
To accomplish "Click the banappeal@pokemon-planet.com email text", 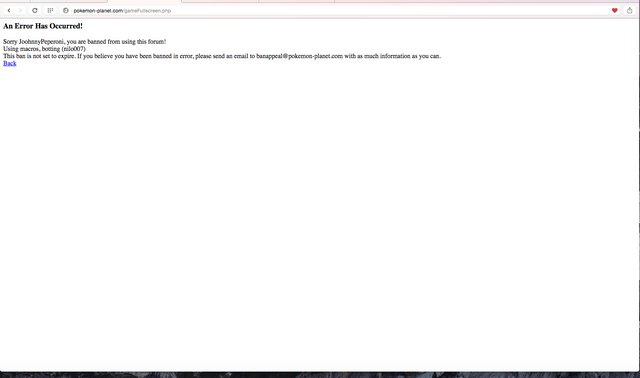I will tap(300, 56).
